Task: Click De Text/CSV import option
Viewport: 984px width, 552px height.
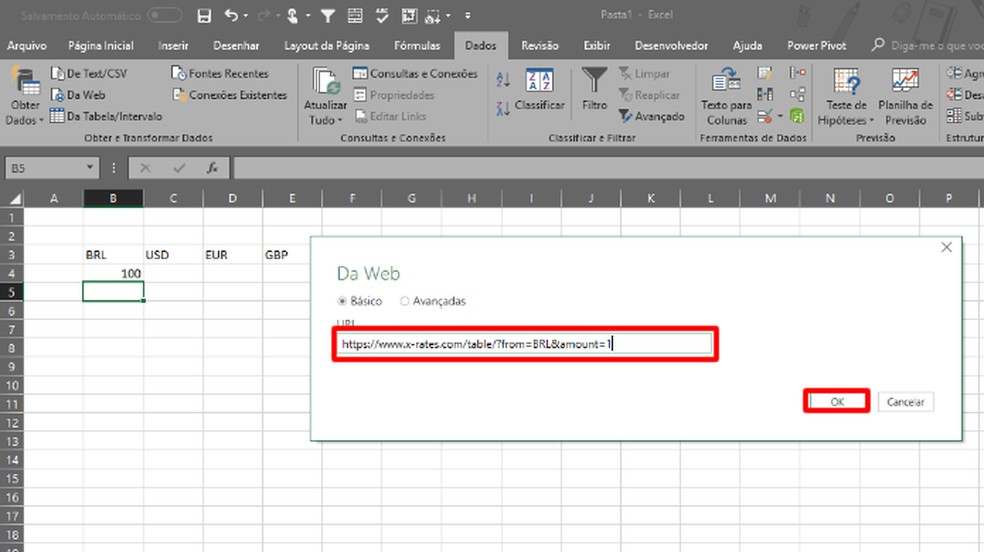Action: 89,74
